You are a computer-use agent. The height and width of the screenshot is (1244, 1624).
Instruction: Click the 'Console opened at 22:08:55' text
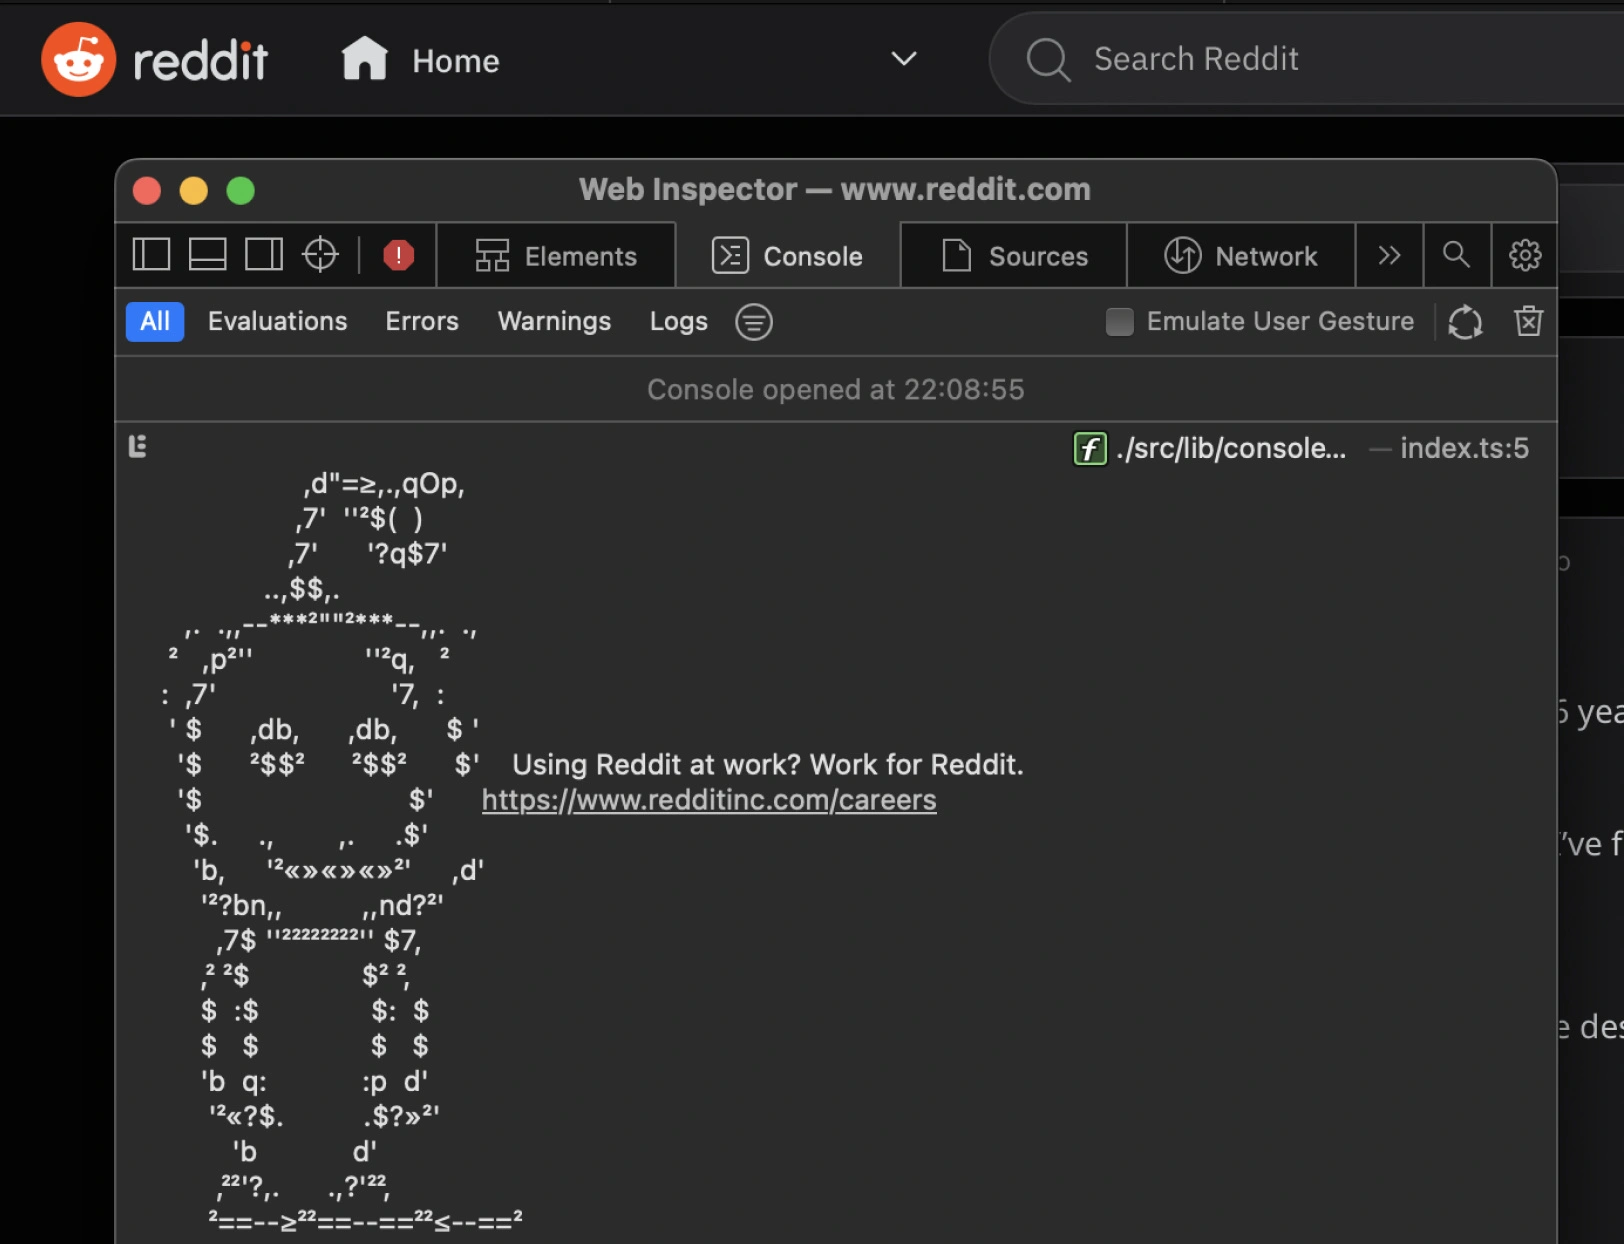[836, 389]
